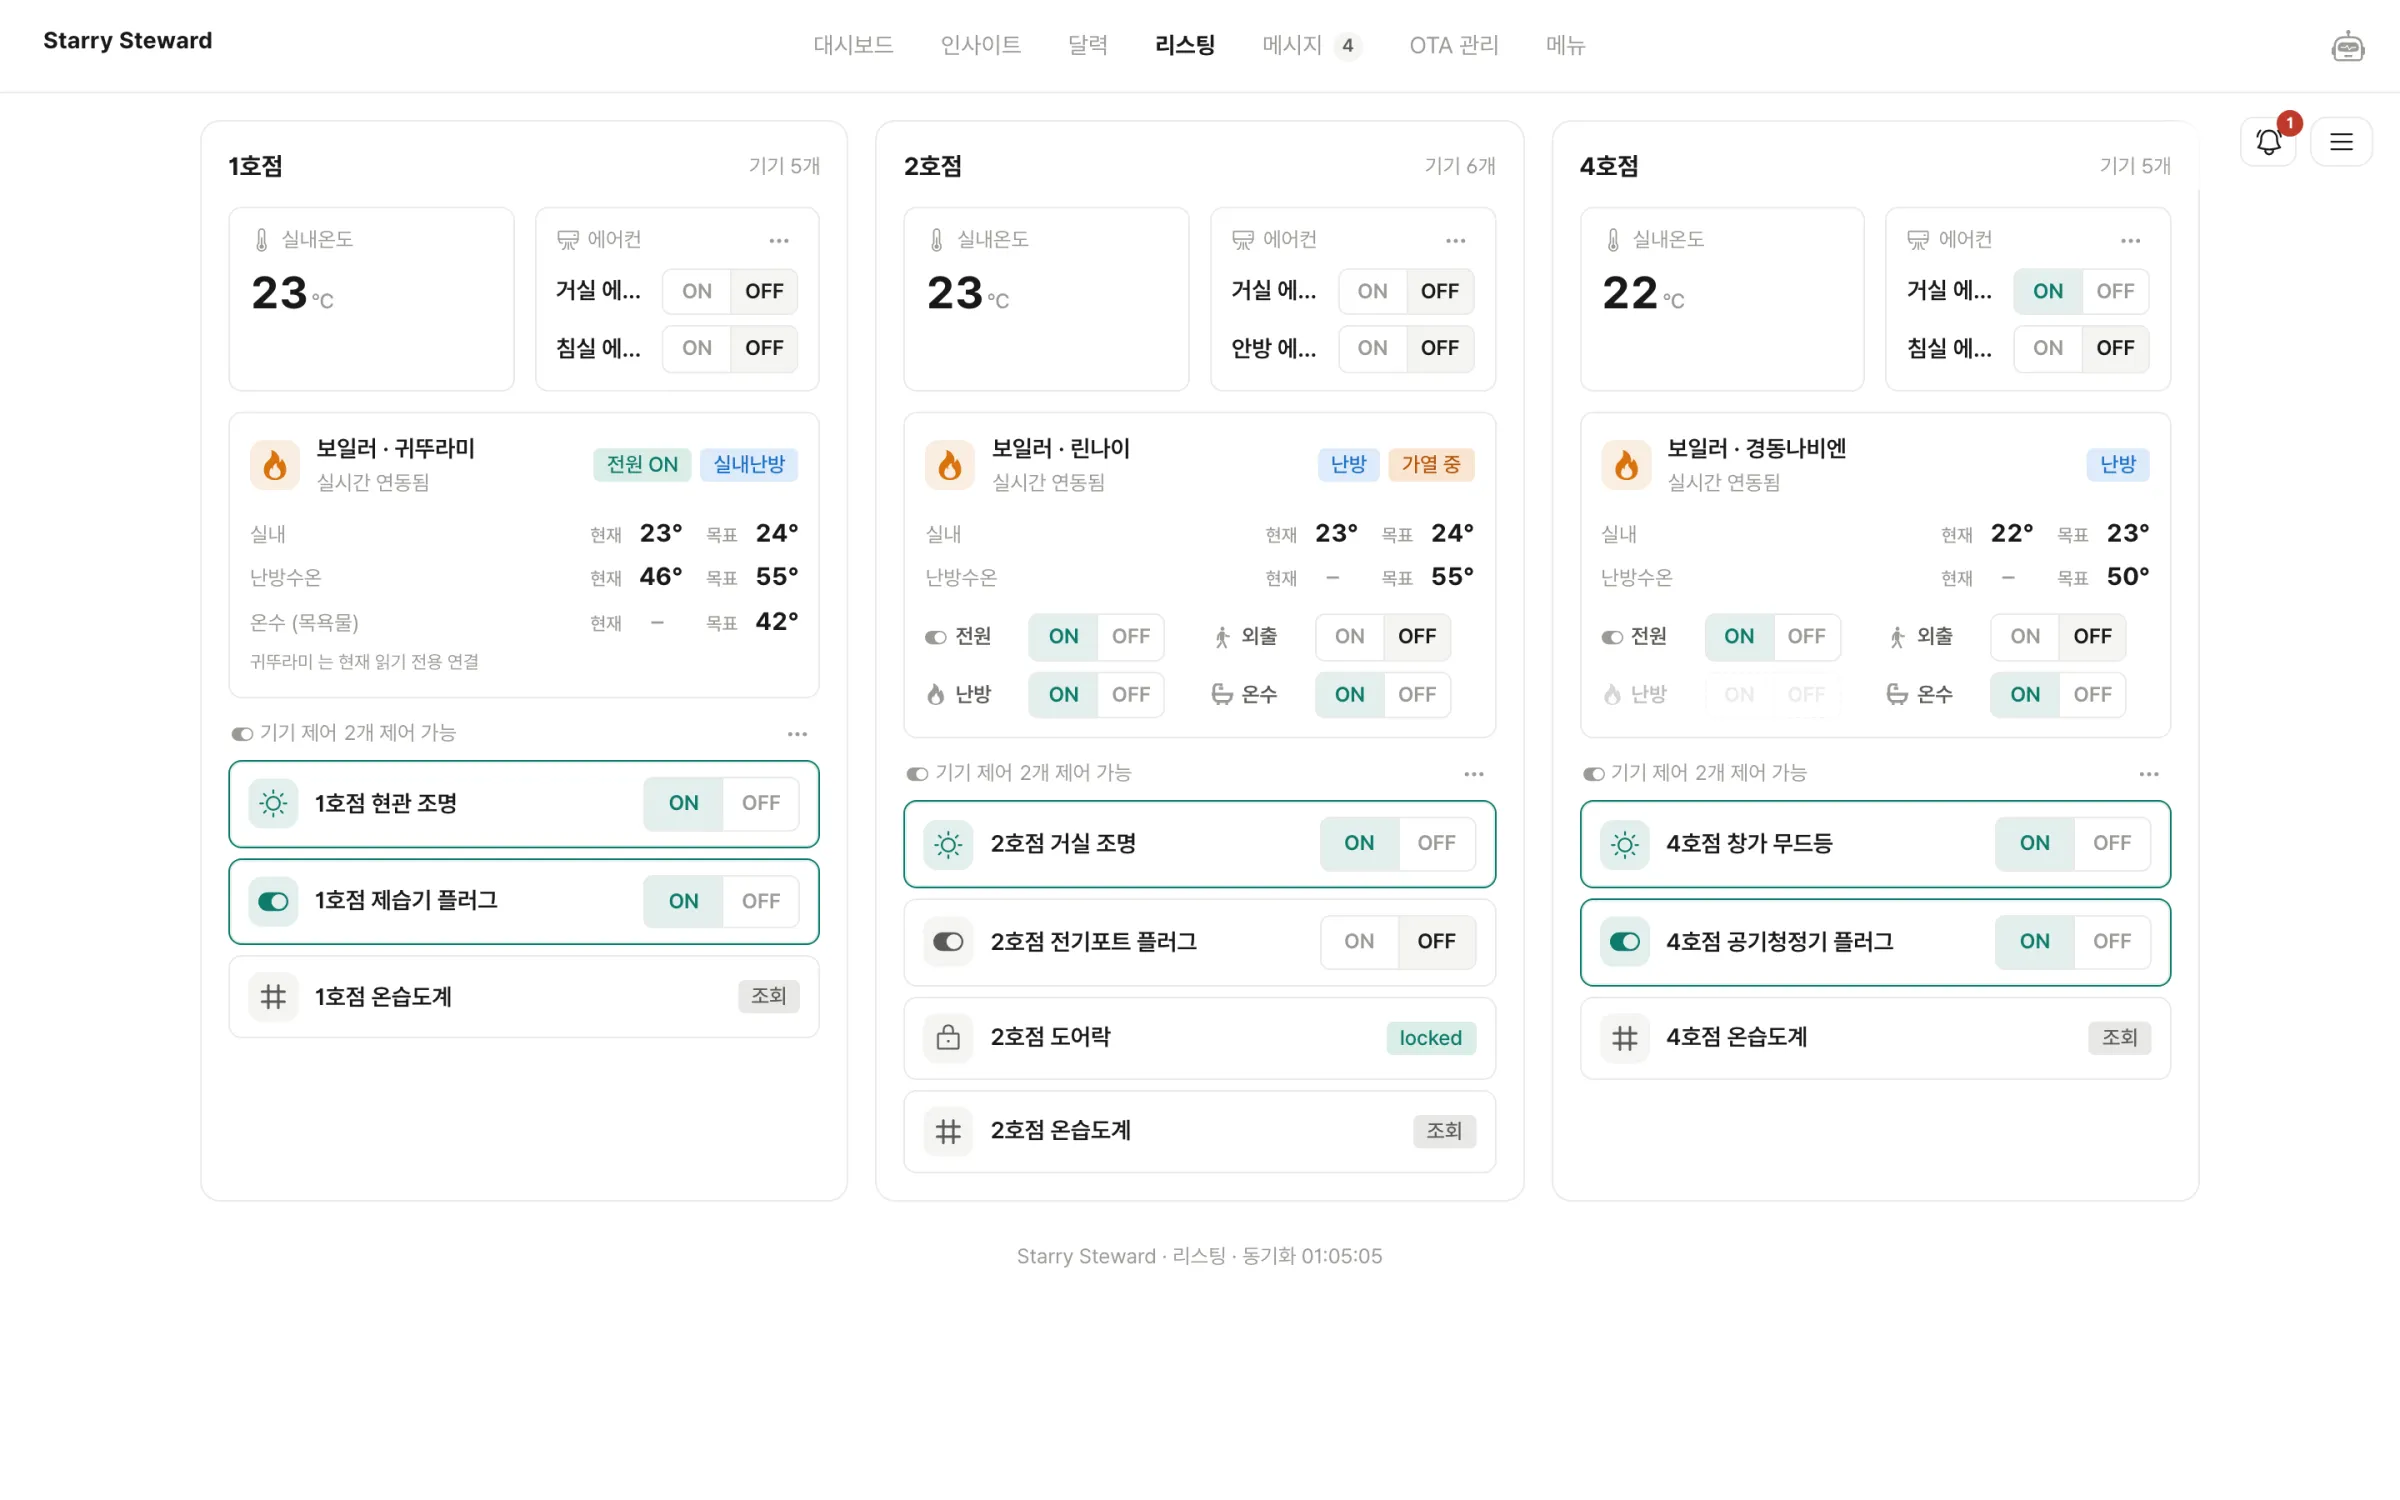Open the notifications bell
The image size is (2400, 1500).
pyautogui.click(x=2268, y=142)
